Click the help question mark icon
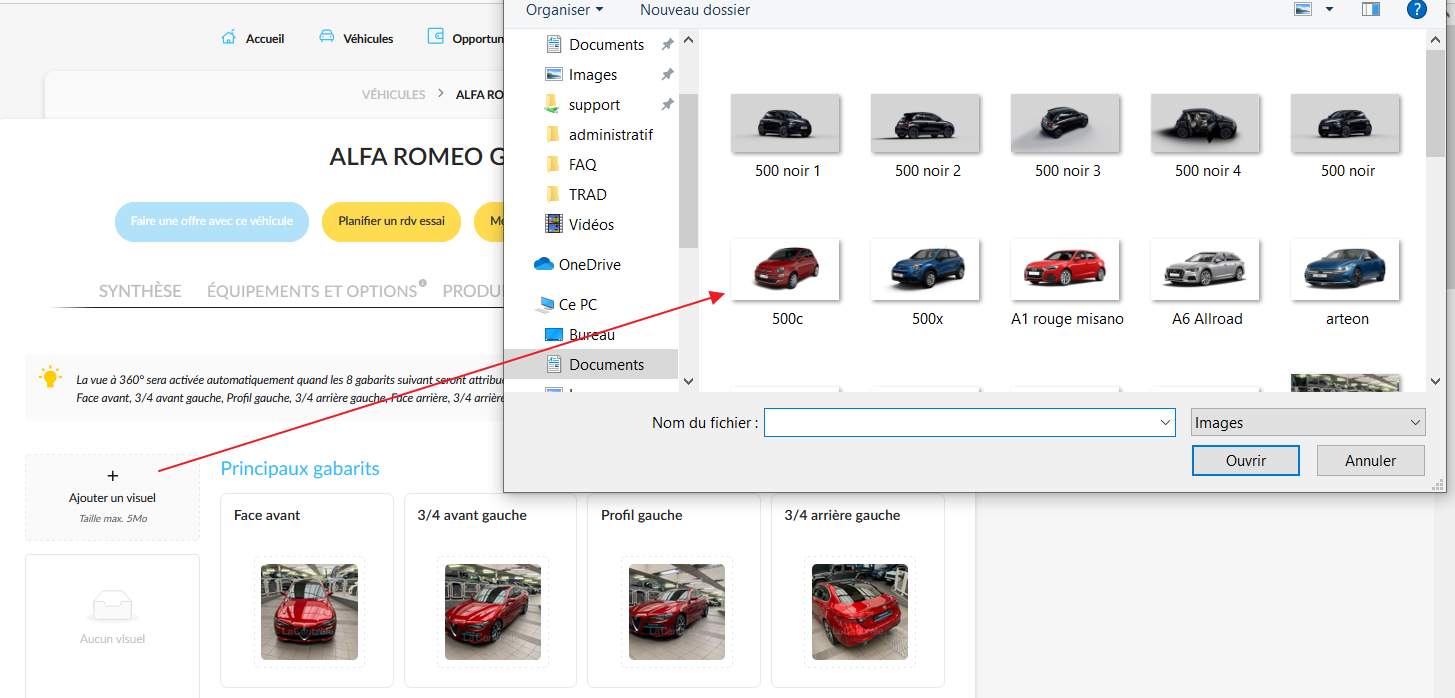The image size is (1455, 698). click(1416, 10)
